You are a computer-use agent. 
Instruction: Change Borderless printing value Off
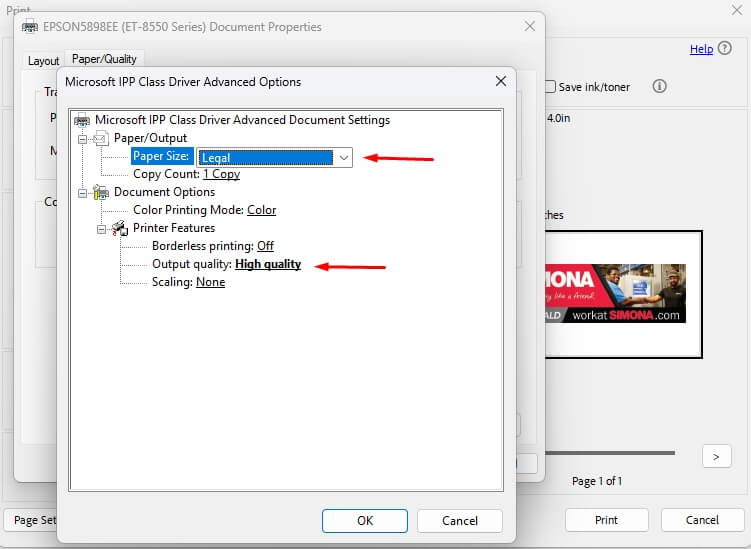click(x=265, y=246)
